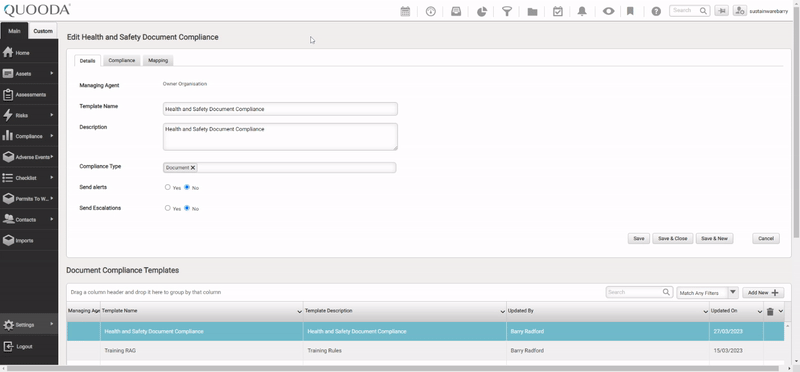Open the inbox tray icon

[x=456, y=11]
